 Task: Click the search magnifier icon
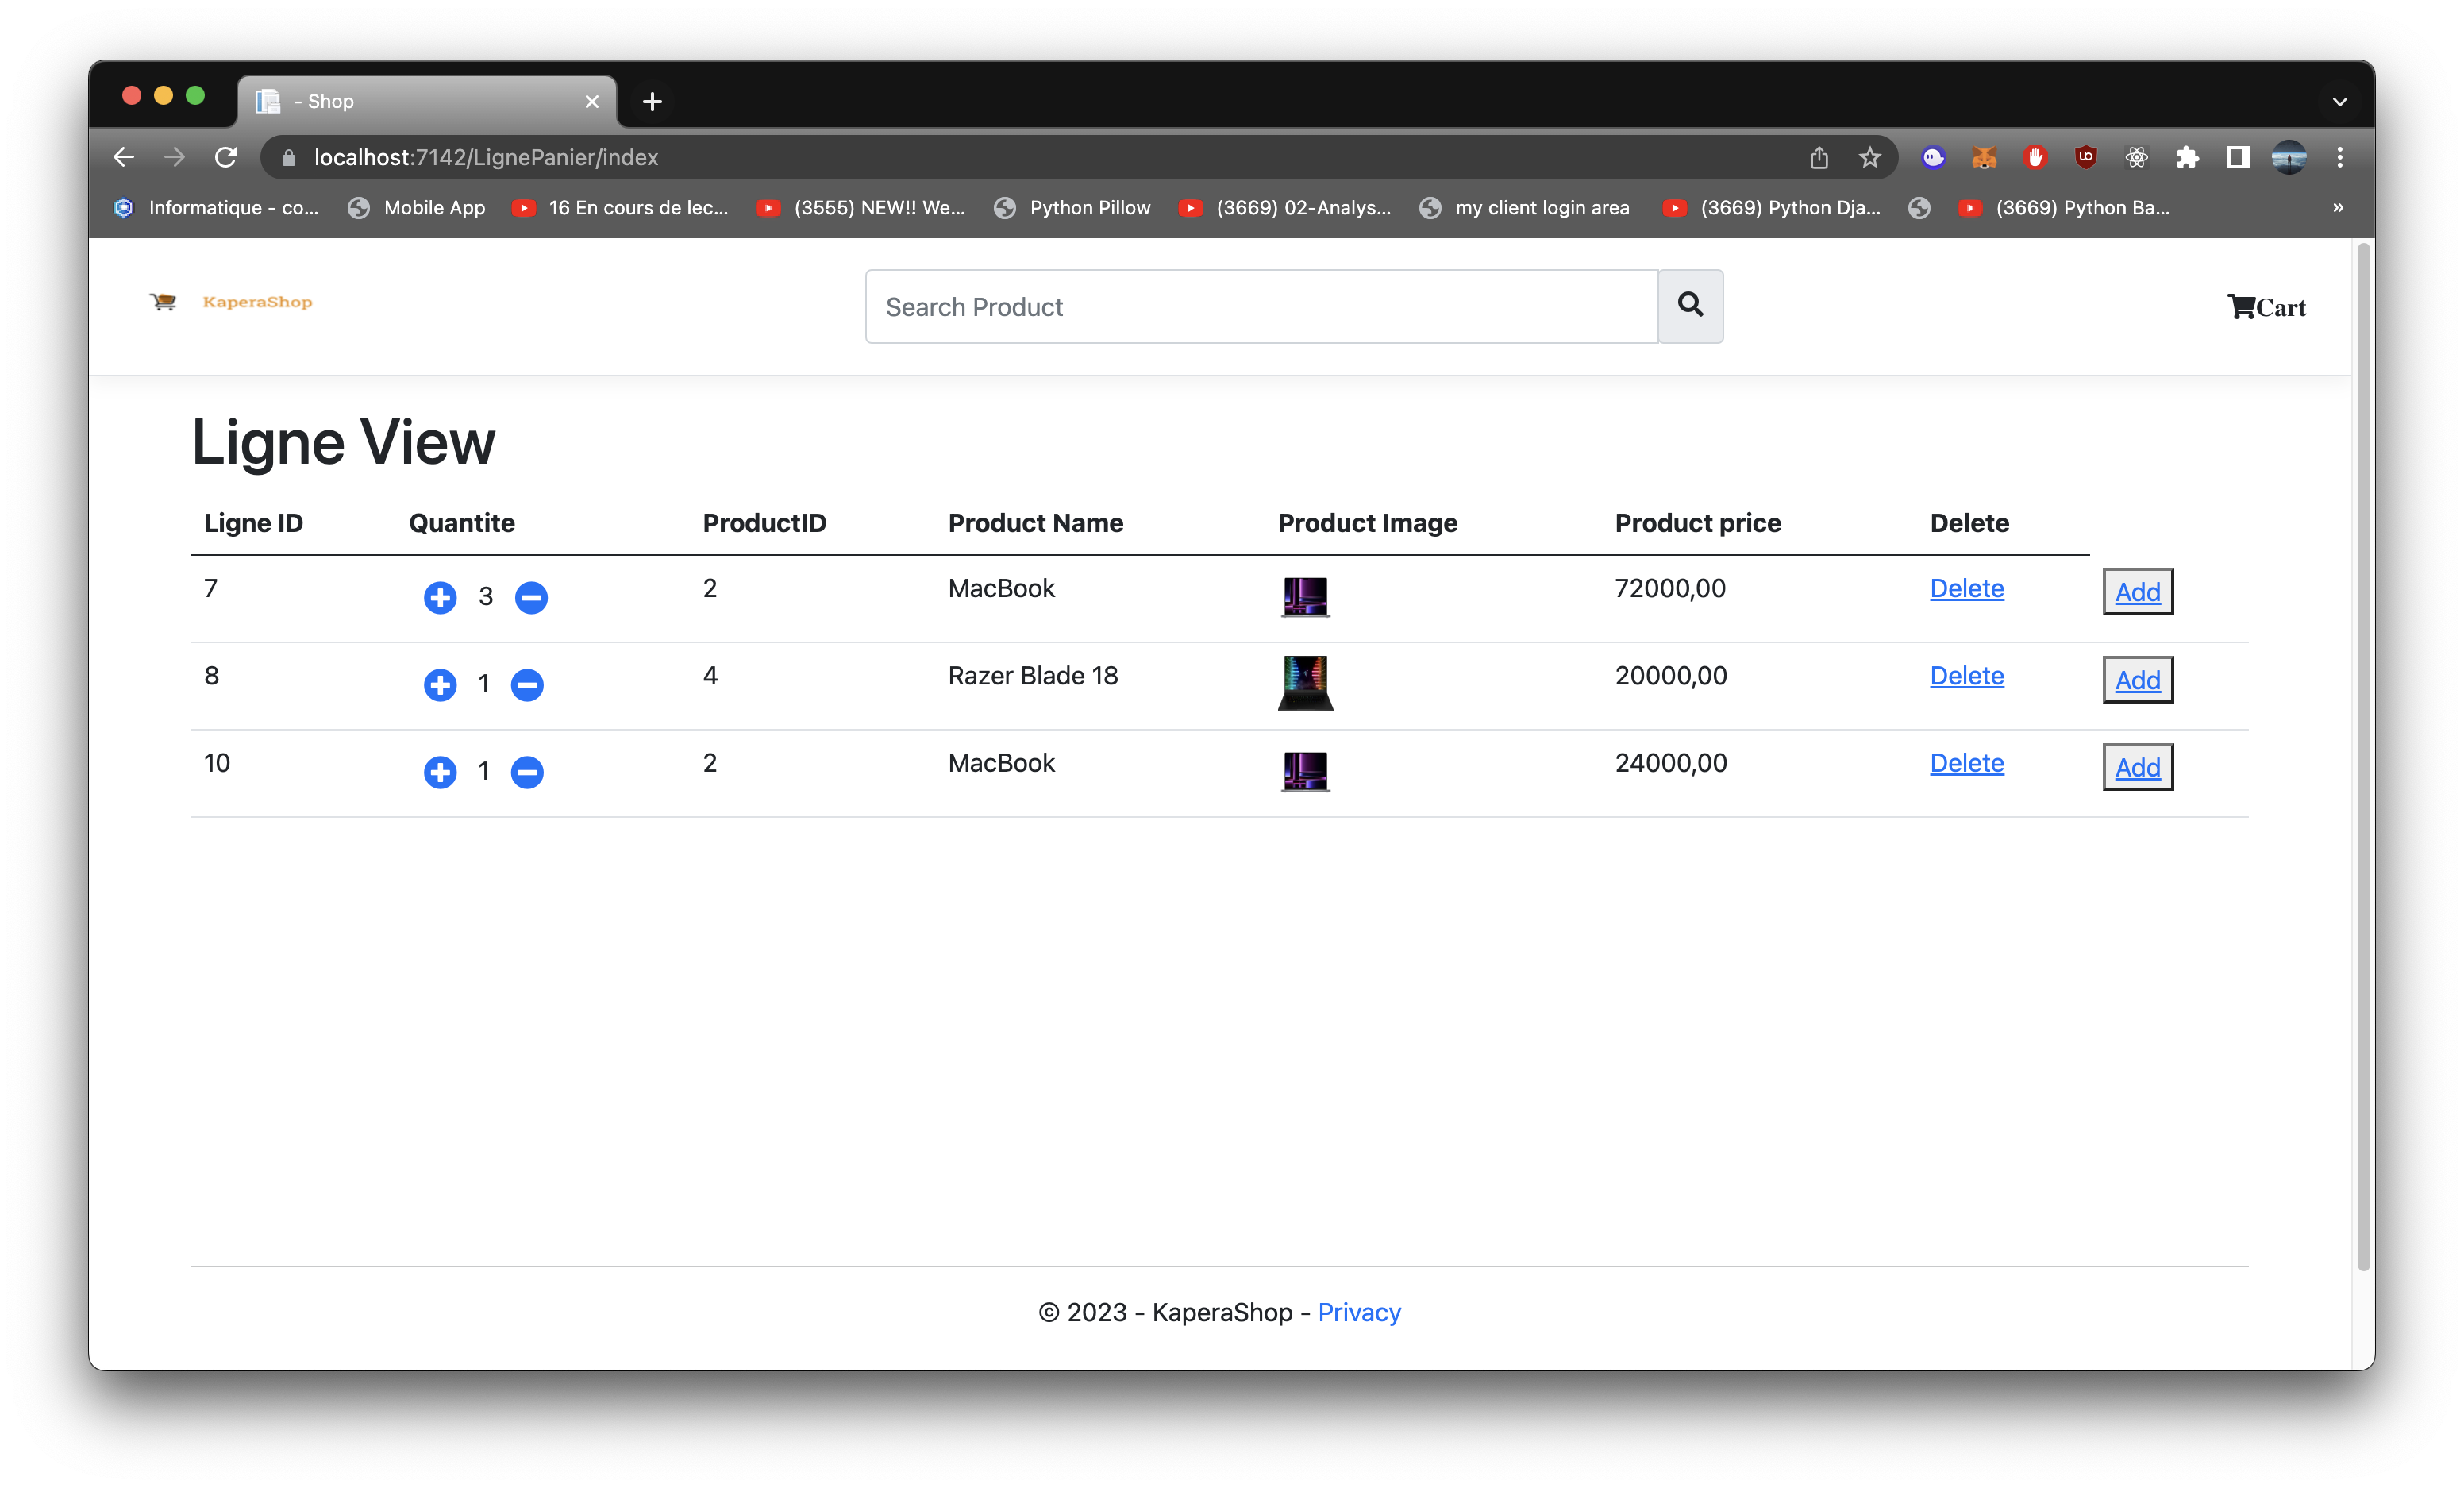1690,306
